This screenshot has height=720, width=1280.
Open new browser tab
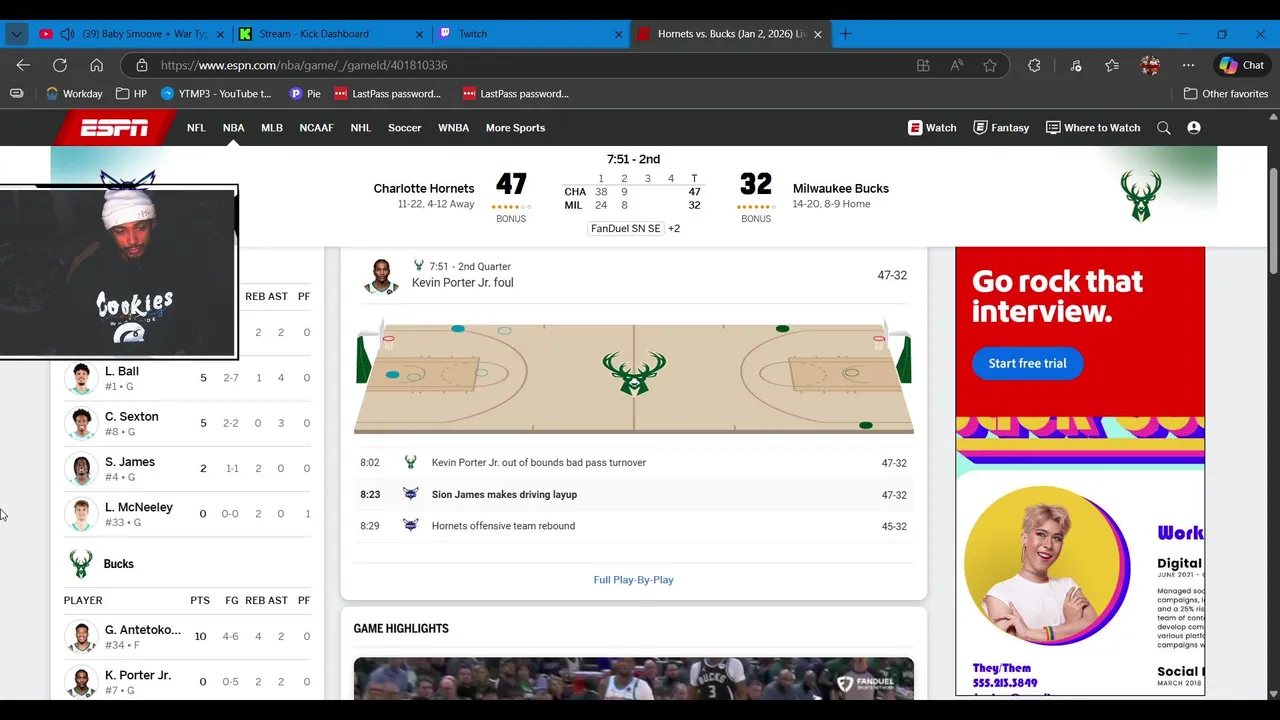846,34
